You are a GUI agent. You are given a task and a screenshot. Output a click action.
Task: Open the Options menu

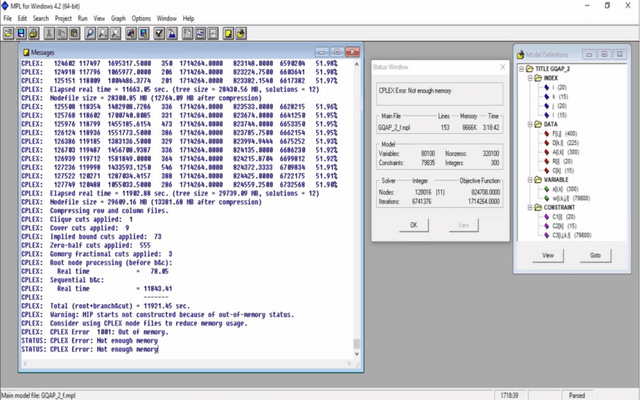point(142,18)
